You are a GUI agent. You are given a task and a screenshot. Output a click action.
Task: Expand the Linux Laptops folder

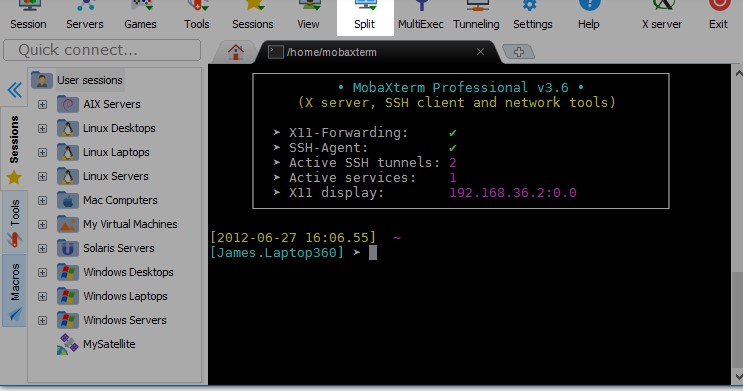[42, 153]
